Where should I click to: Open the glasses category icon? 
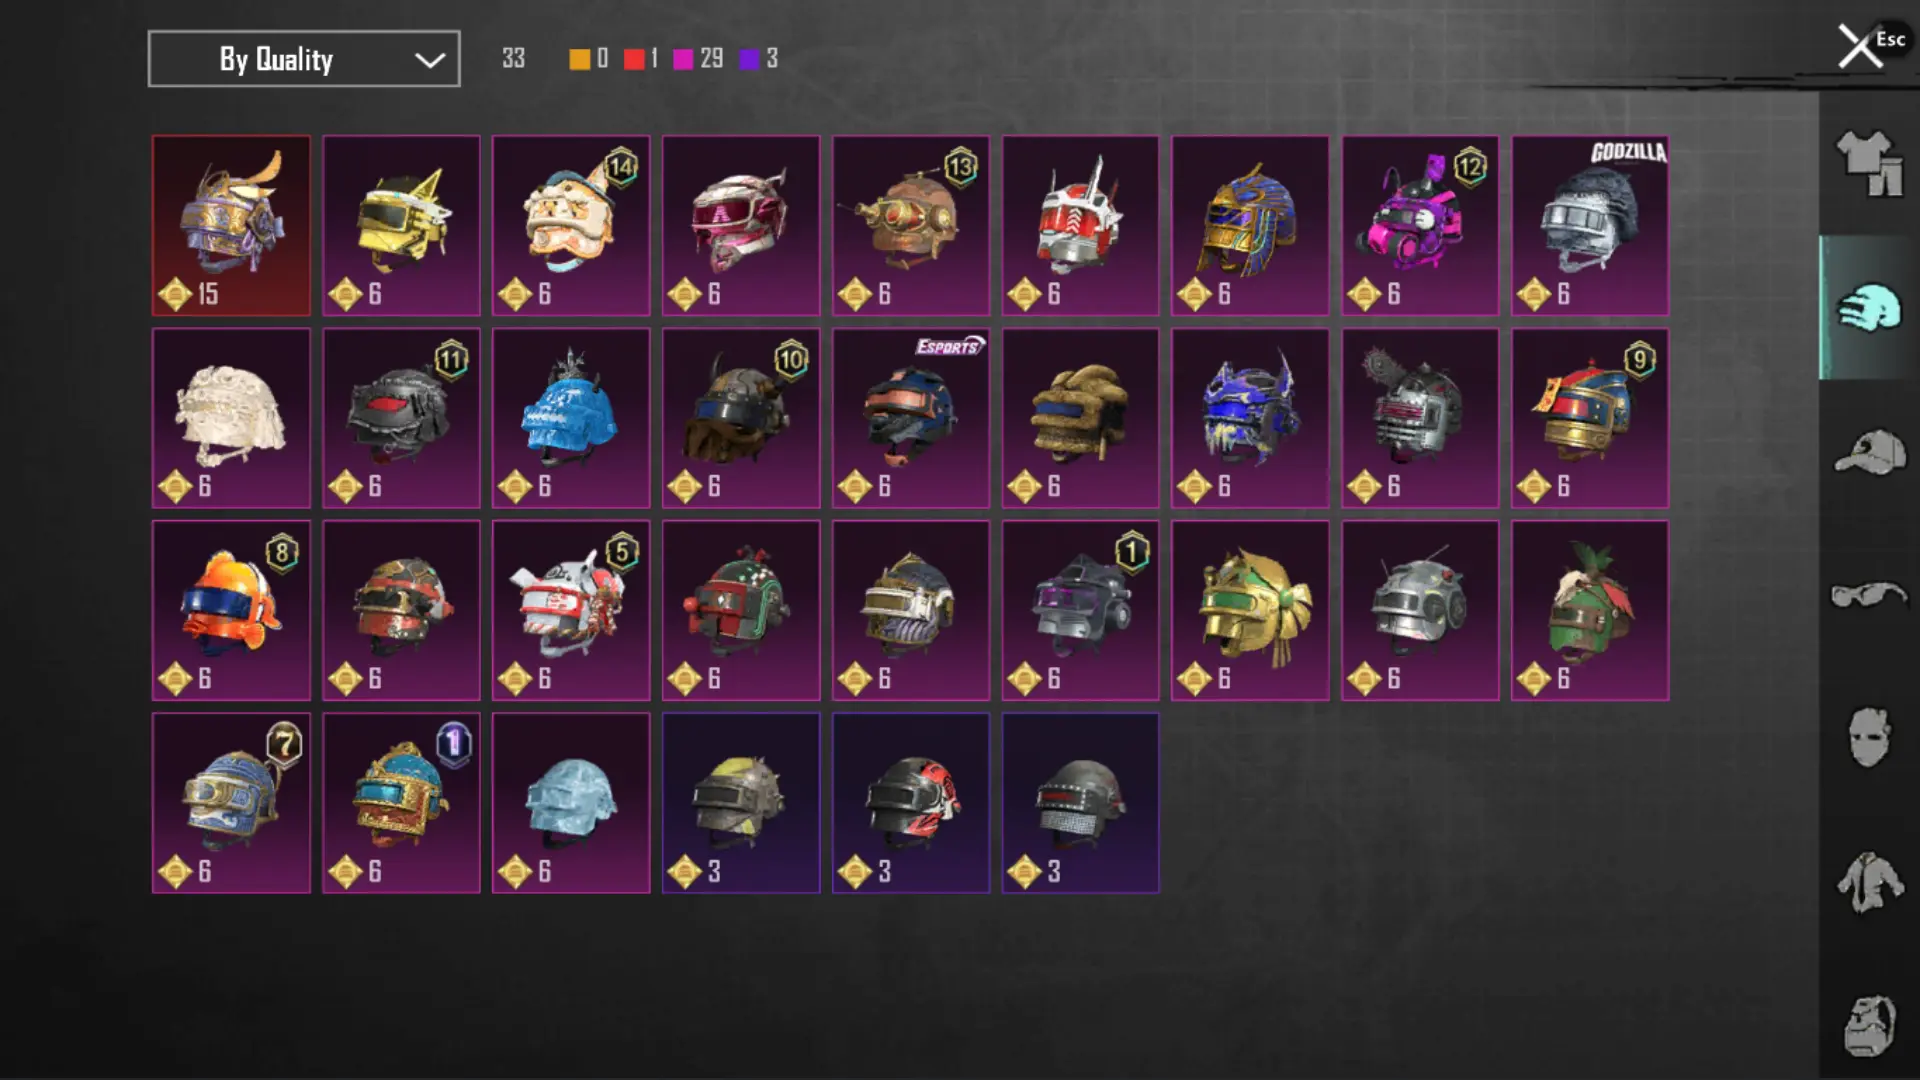pos(1868,595)
